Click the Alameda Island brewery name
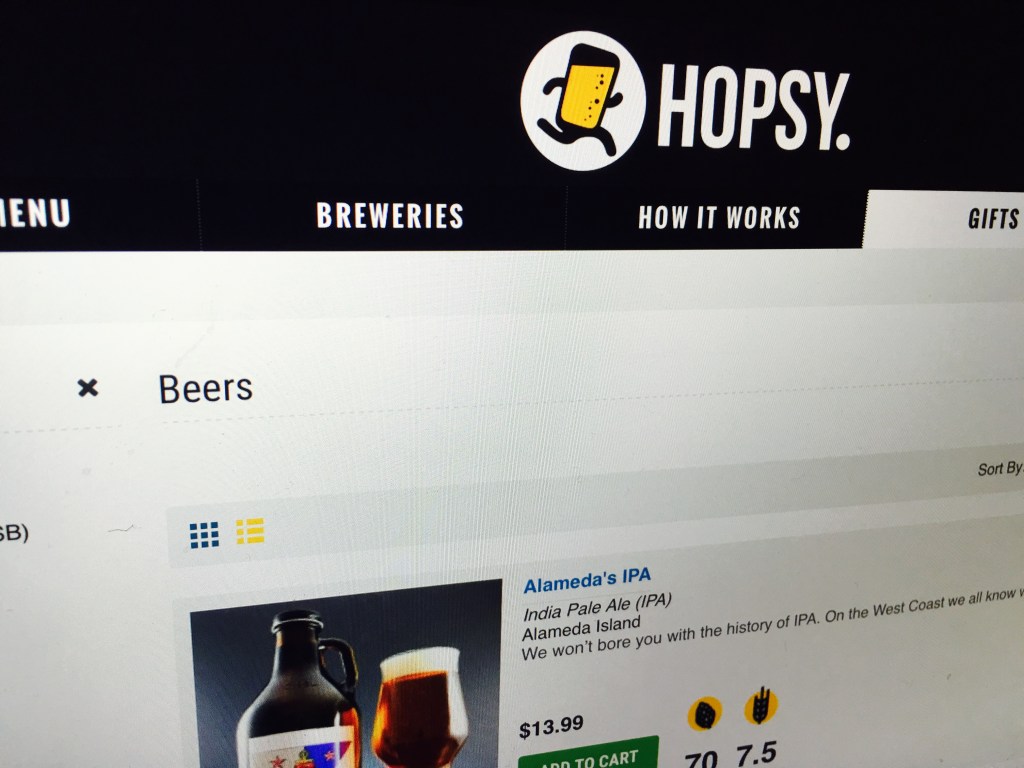The height and width of the screenshot is (768, 1024). point(581,628)
